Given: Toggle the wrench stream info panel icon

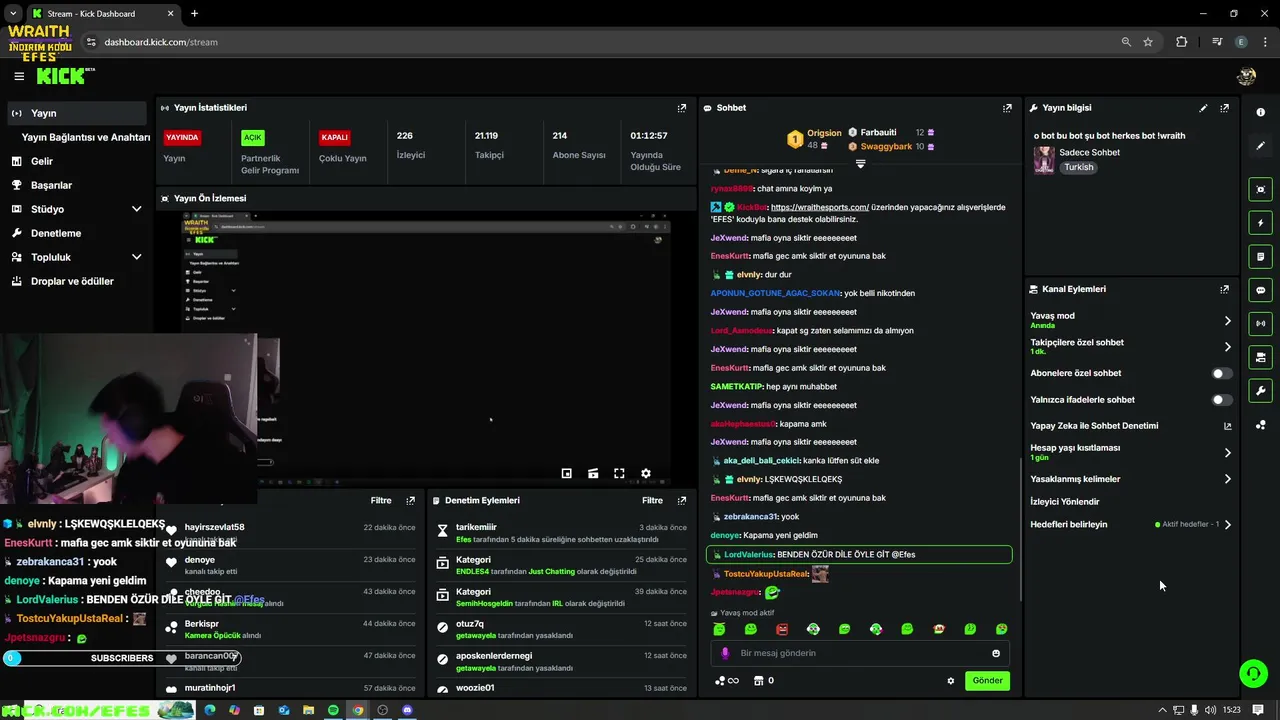Looking at the screenshot, I should (x=1261, y=391).
